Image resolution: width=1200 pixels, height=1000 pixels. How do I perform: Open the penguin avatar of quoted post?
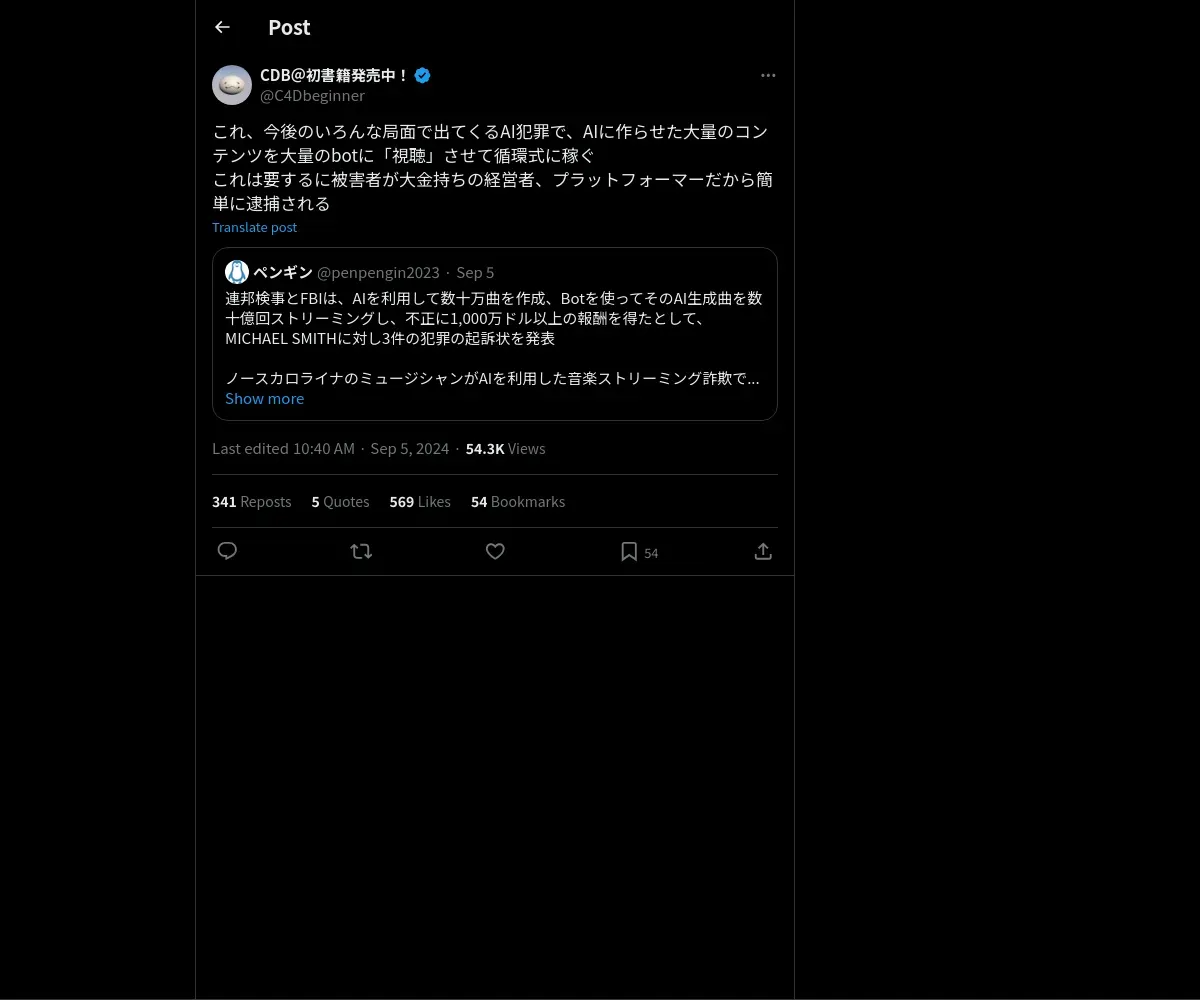237,272
